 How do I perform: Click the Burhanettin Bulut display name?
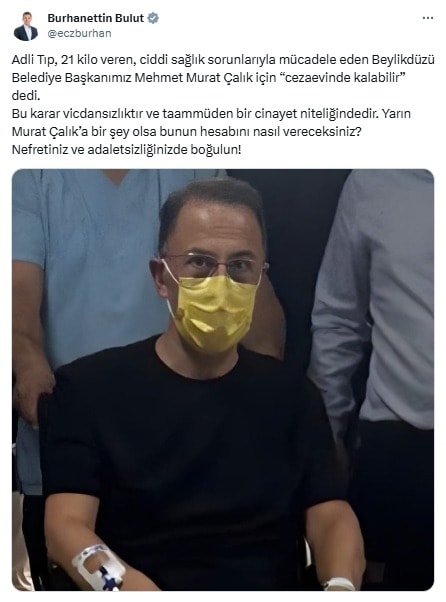point(96,18)
